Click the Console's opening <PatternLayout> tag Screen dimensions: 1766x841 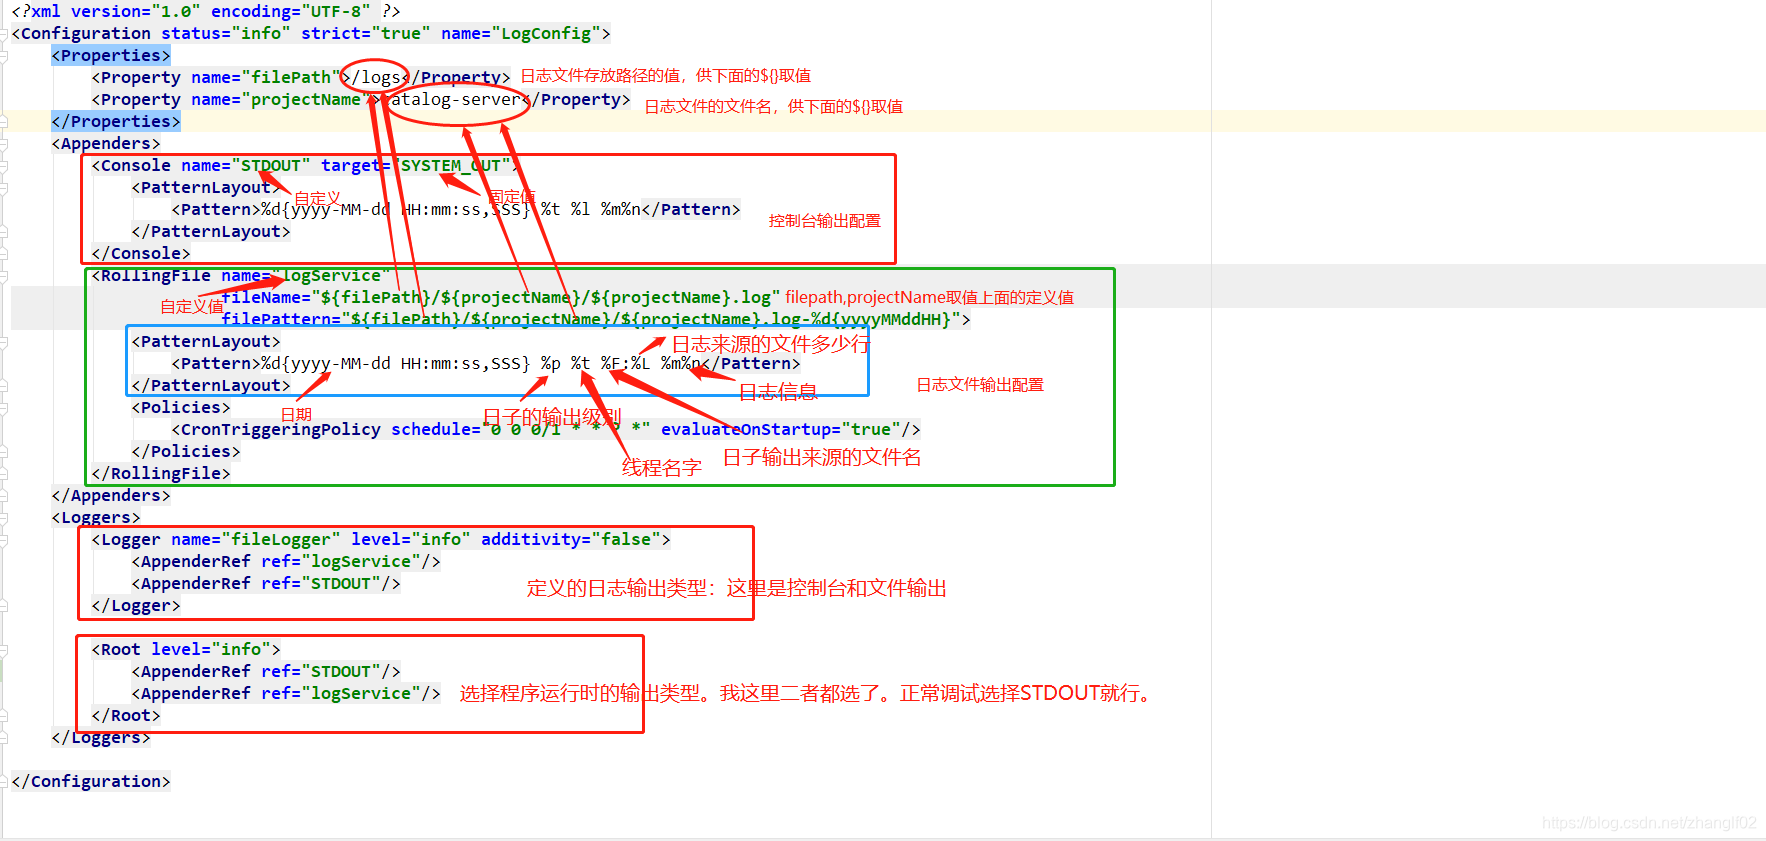pyautogui.click(x=206, y=187)
